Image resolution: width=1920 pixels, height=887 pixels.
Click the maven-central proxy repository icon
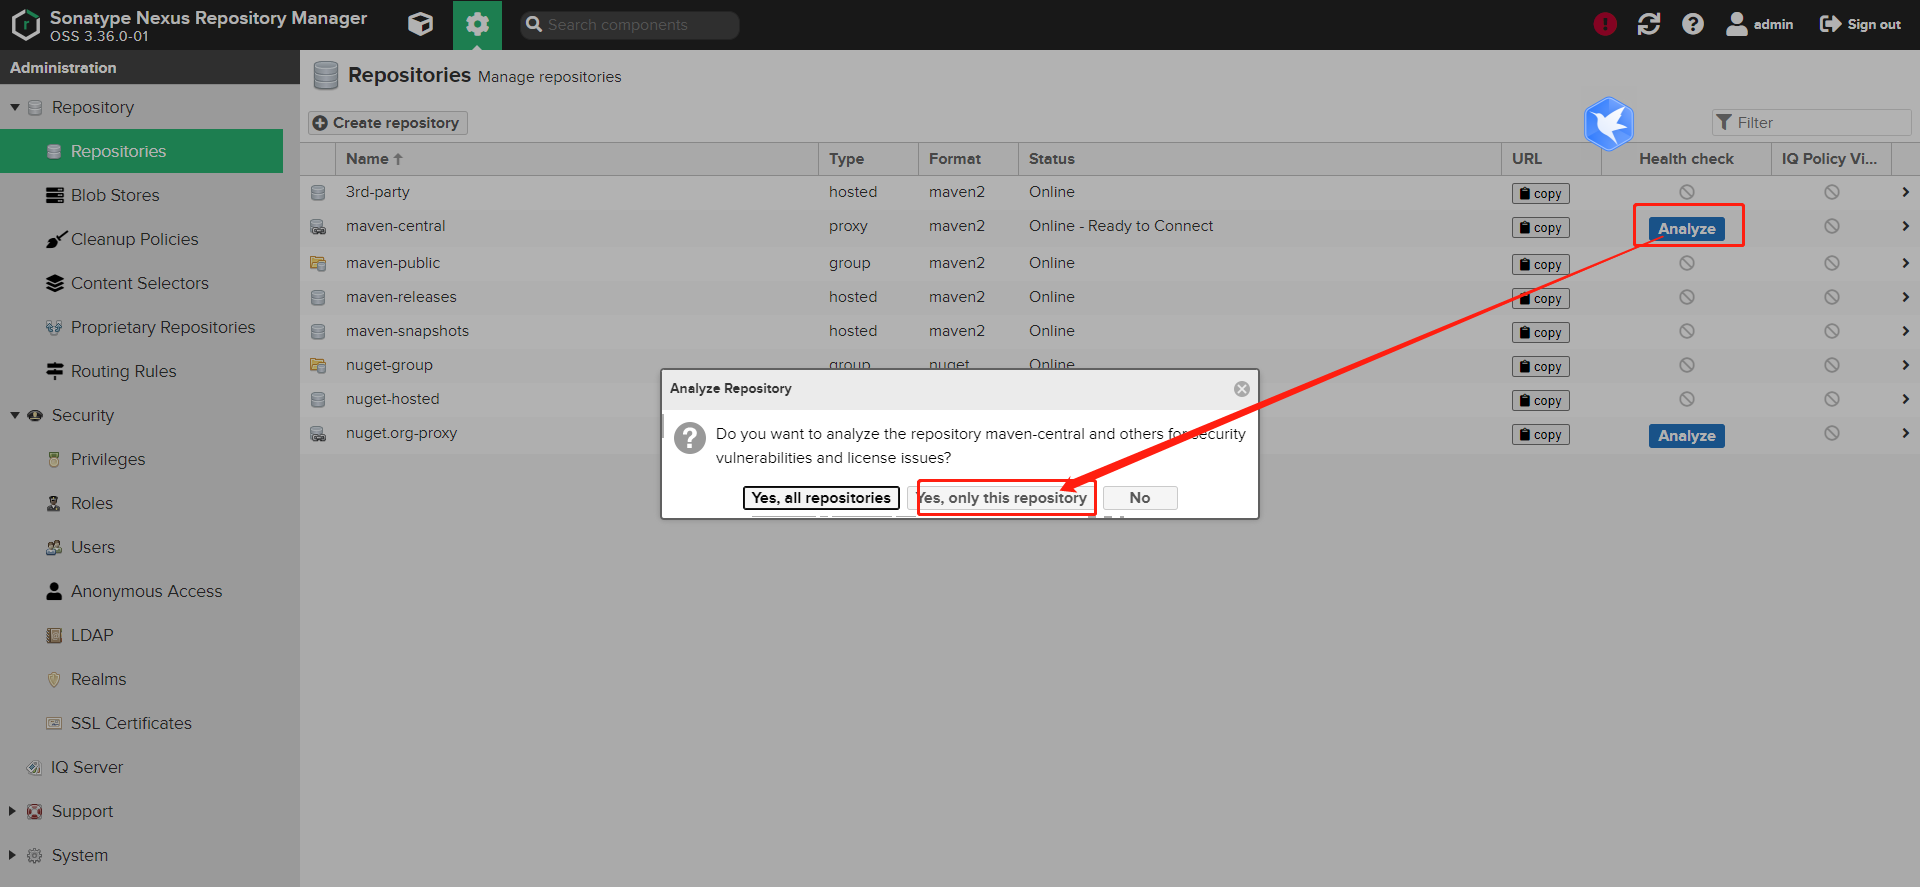click(318, 227)
